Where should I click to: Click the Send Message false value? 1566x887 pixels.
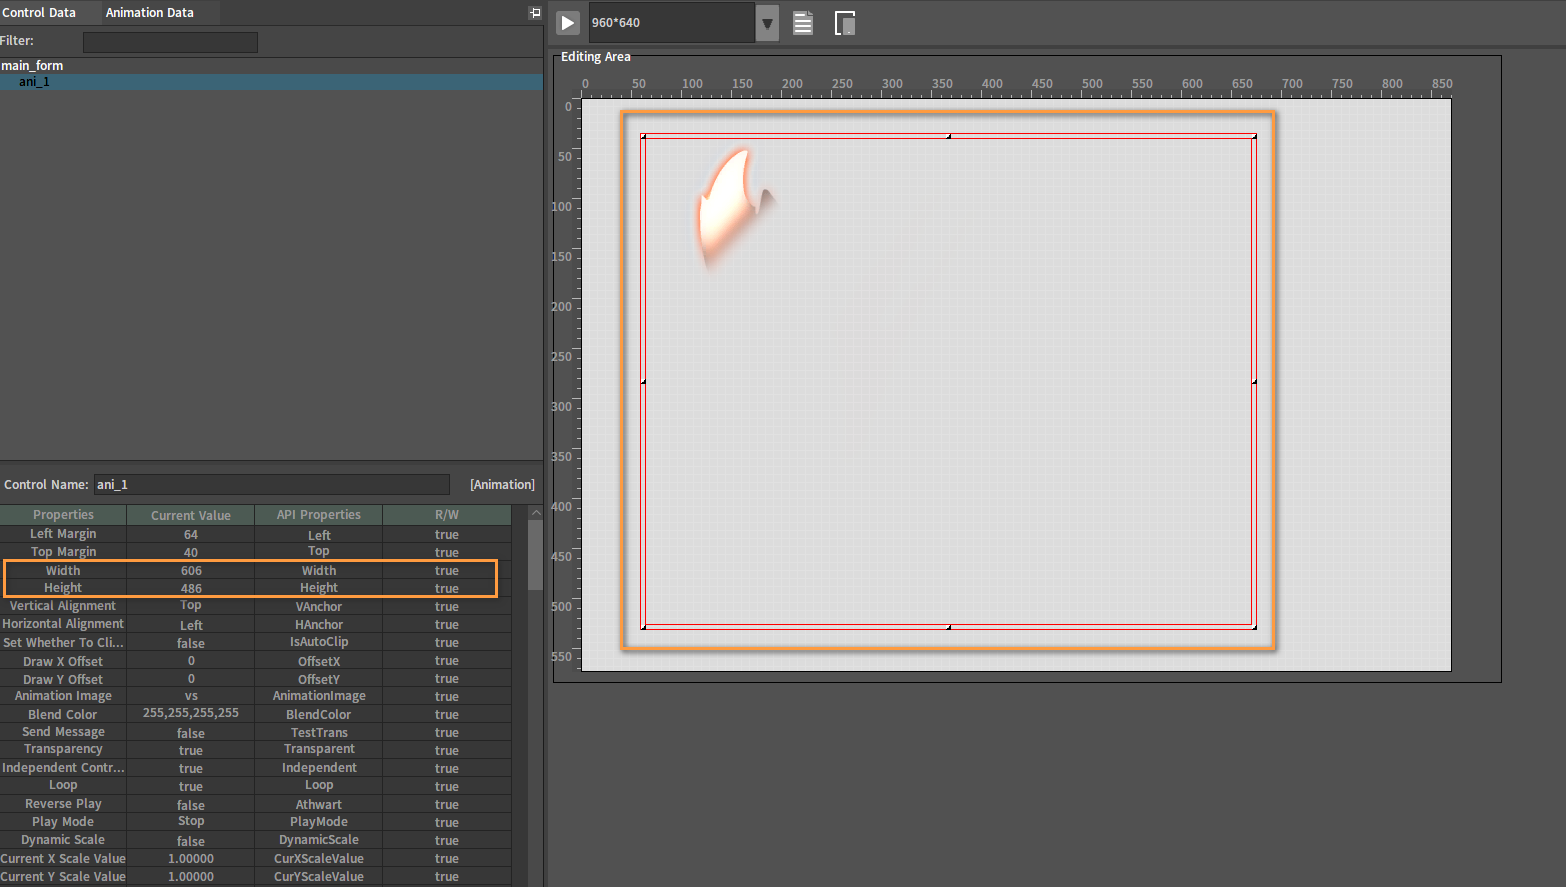coord(191,732)
